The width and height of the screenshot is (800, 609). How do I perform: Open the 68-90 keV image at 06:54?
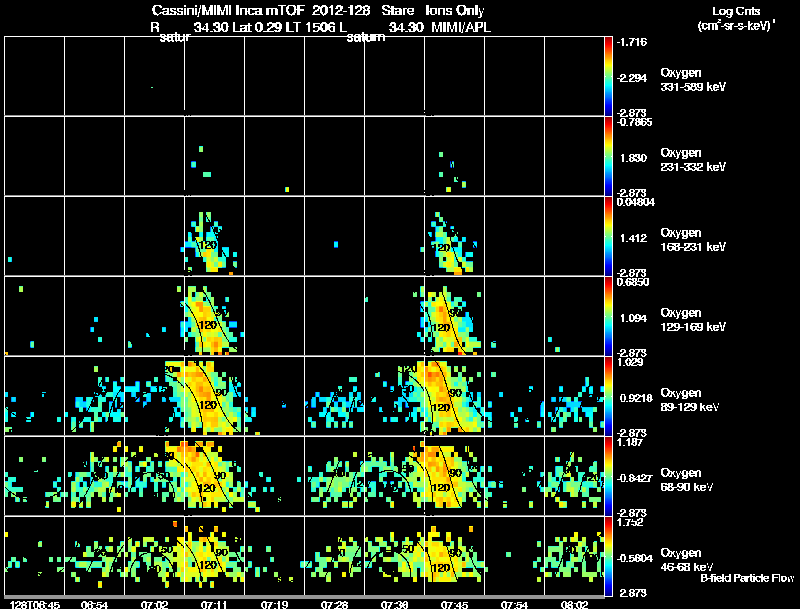click(94, 476)
